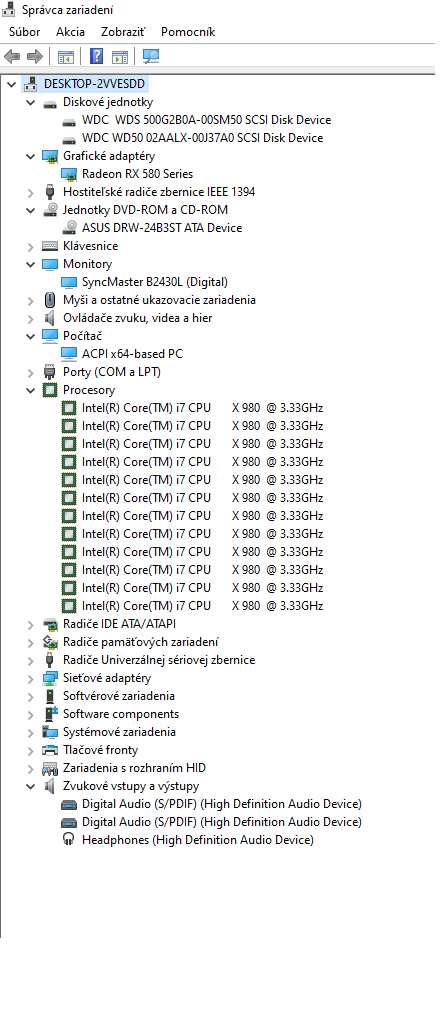This screenshot has width=444, height=1034.
Task: Collapse the Grafické adaptéry category
Action: tap(30, 156)
